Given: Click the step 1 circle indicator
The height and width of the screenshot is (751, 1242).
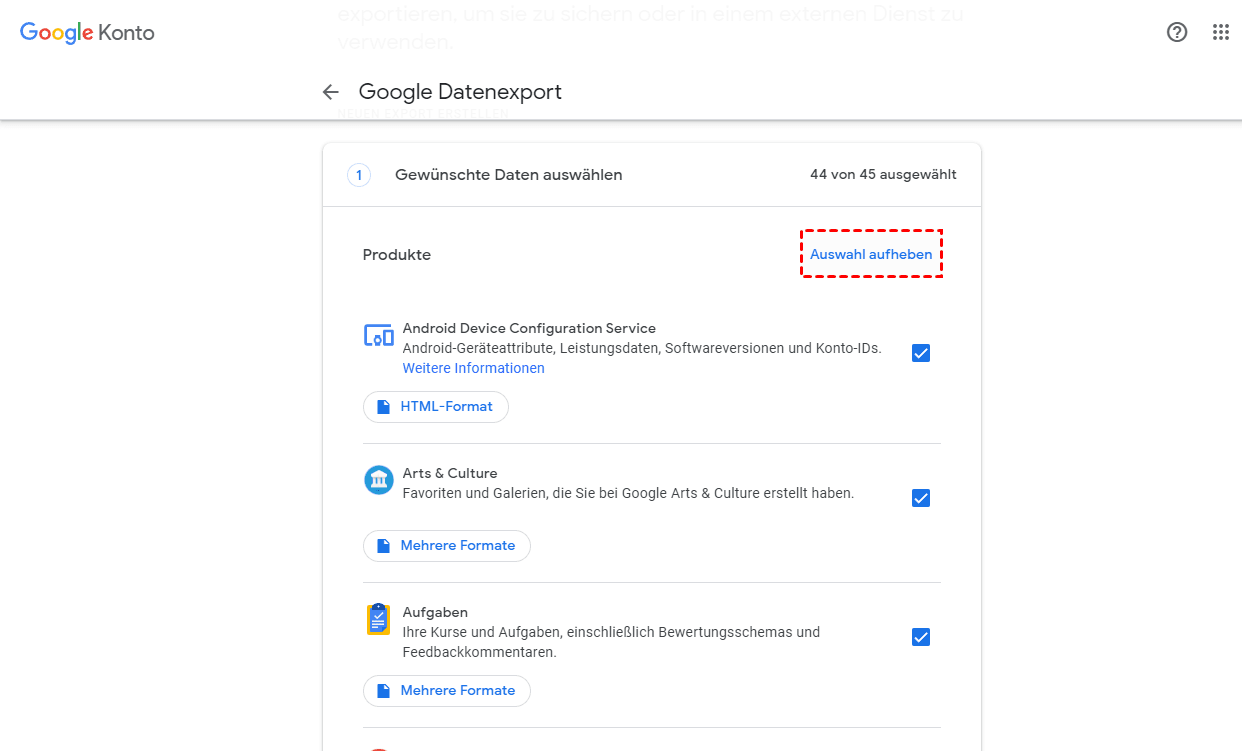Looking at the screenshot, I should point(359,175).
